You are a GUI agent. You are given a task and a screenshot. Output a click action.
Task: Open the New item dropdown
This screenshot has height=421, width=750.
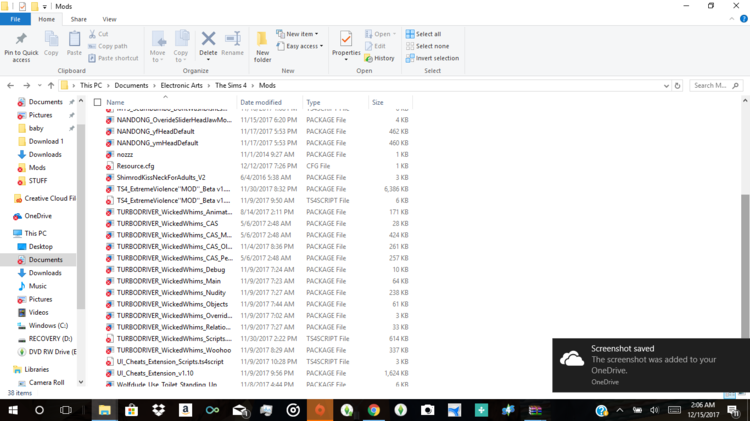pyautogui.click(x=297, y=34)
